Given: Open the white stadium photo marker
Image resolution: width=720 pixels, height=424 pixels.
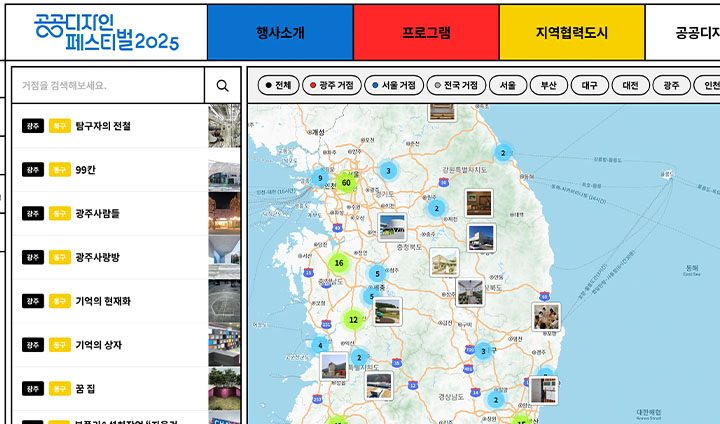Looking at the screenshot, I should click(392, 227).
